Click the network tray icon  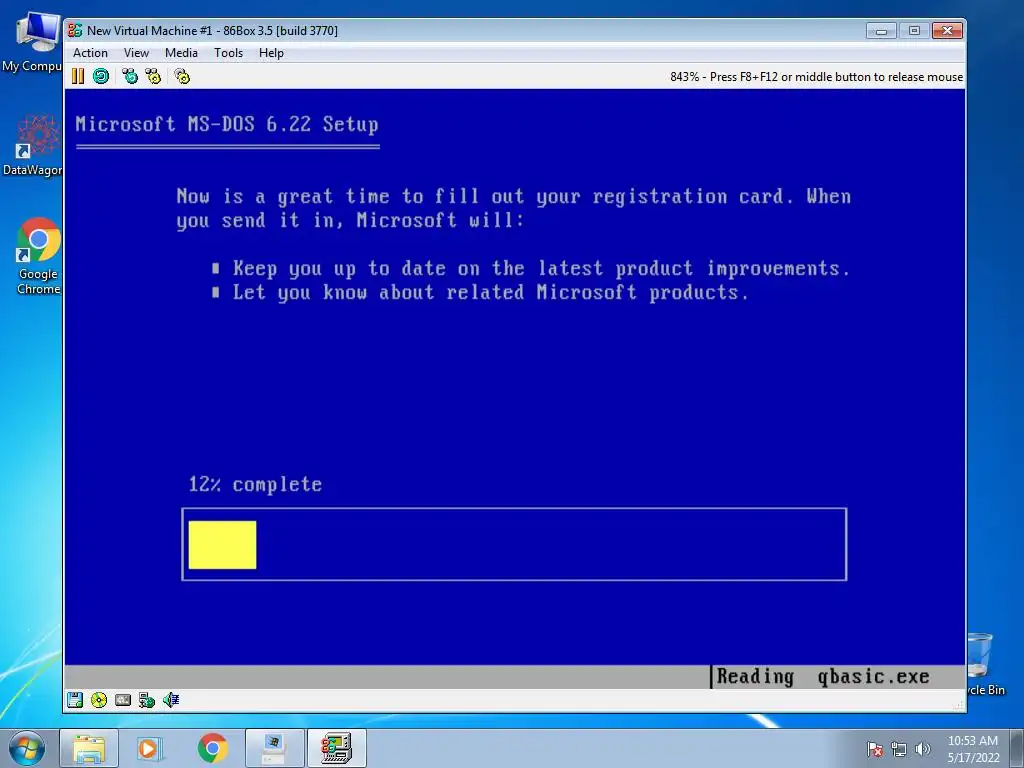click(x=899, y=749)
